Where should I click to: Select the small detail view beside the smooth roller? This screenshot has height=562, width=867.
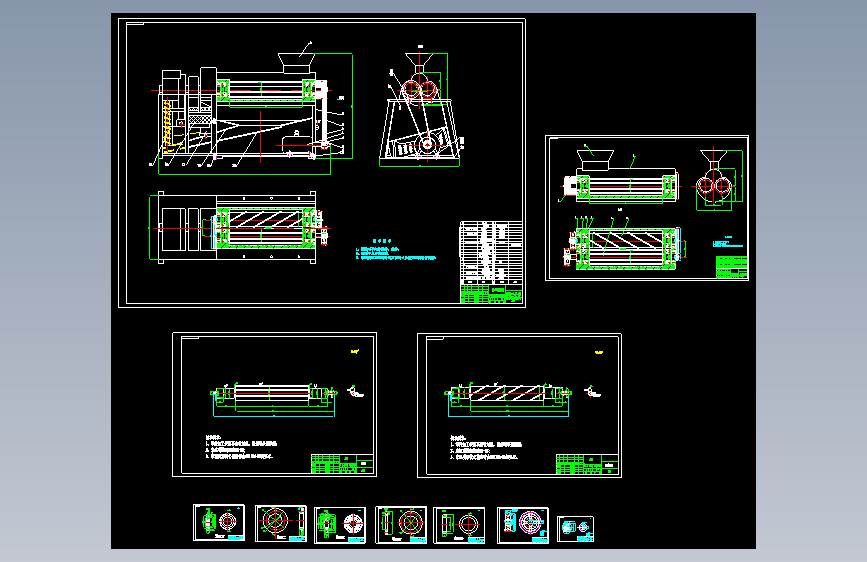pyautogui.click(x=356, y=392)
